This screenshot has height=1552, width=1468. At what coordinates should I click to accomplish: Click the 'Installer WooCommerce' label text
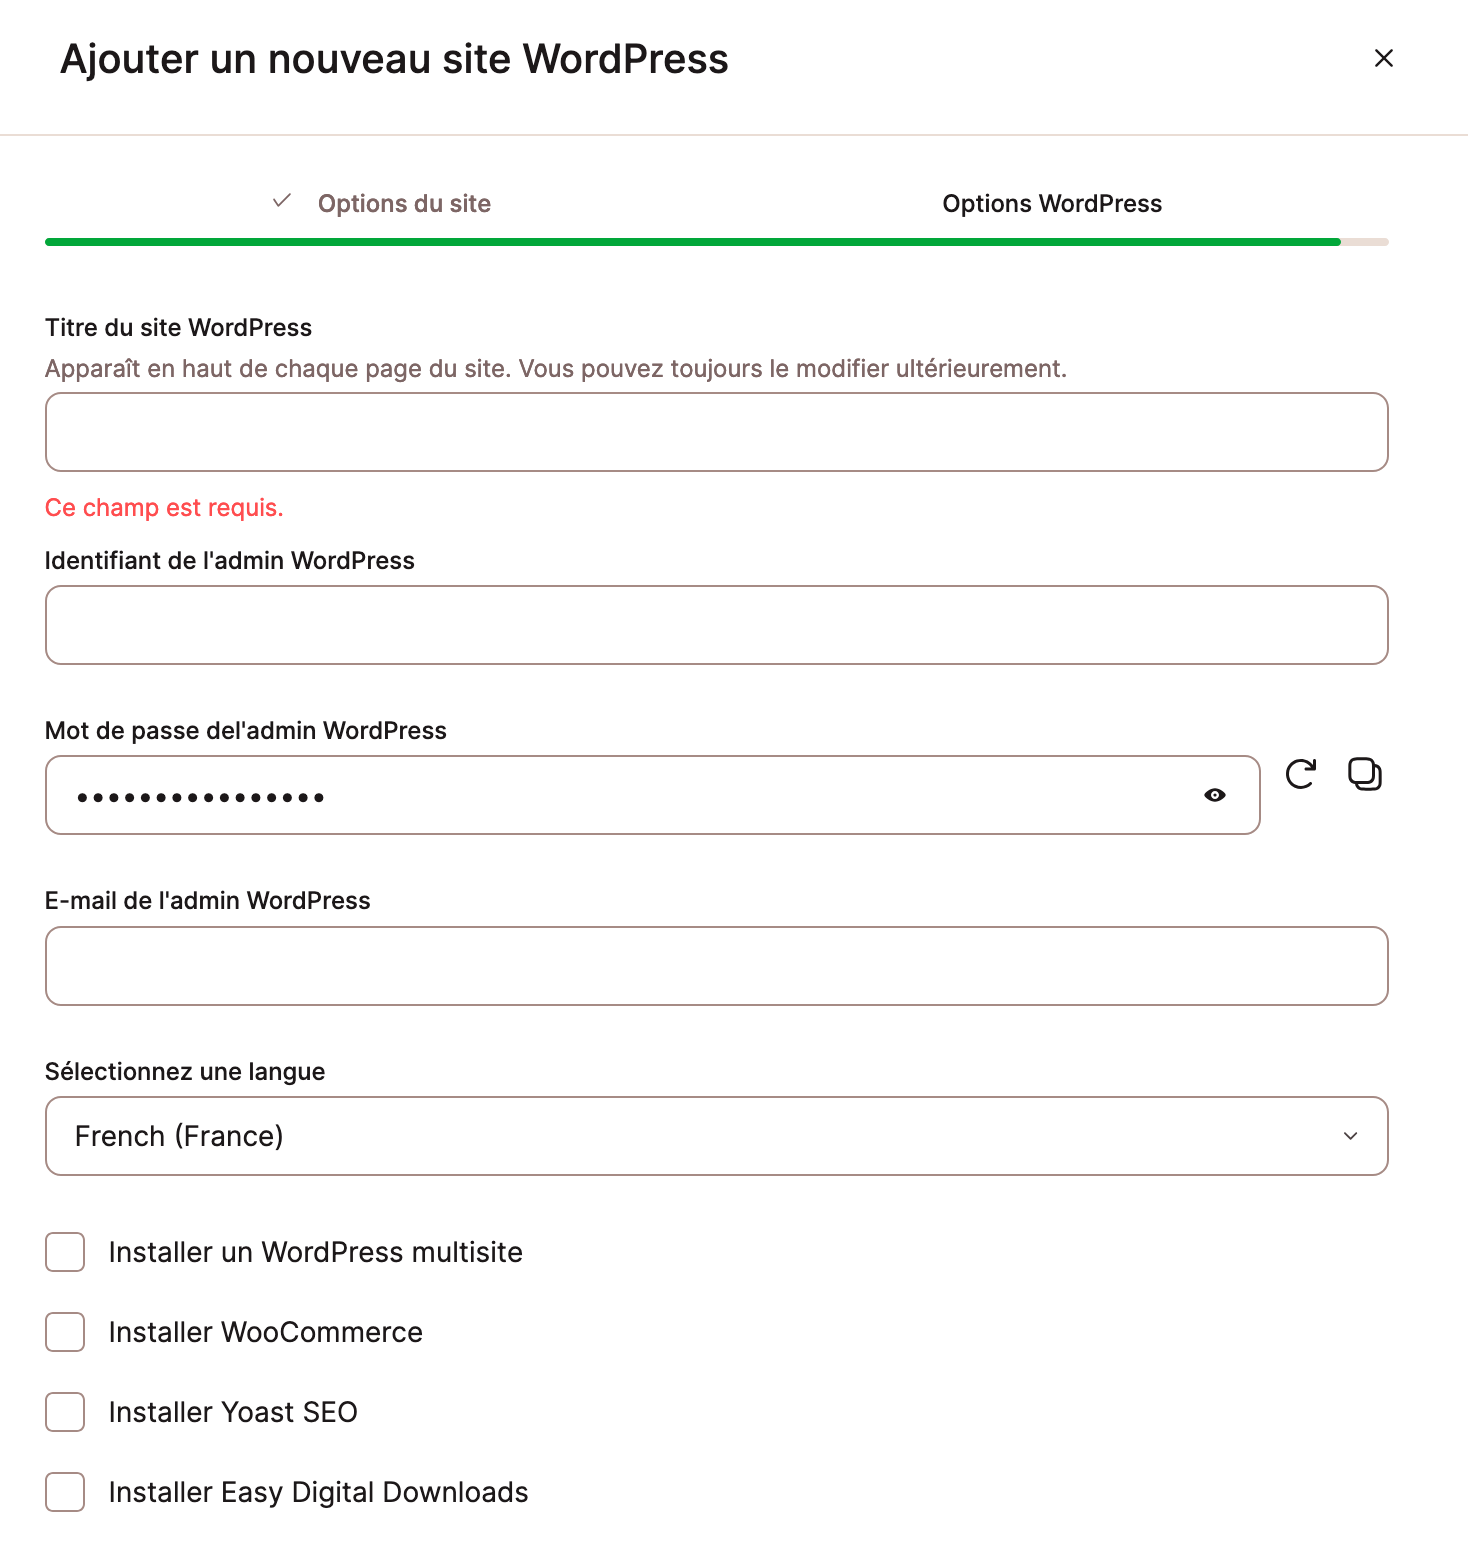point(266,1332)
